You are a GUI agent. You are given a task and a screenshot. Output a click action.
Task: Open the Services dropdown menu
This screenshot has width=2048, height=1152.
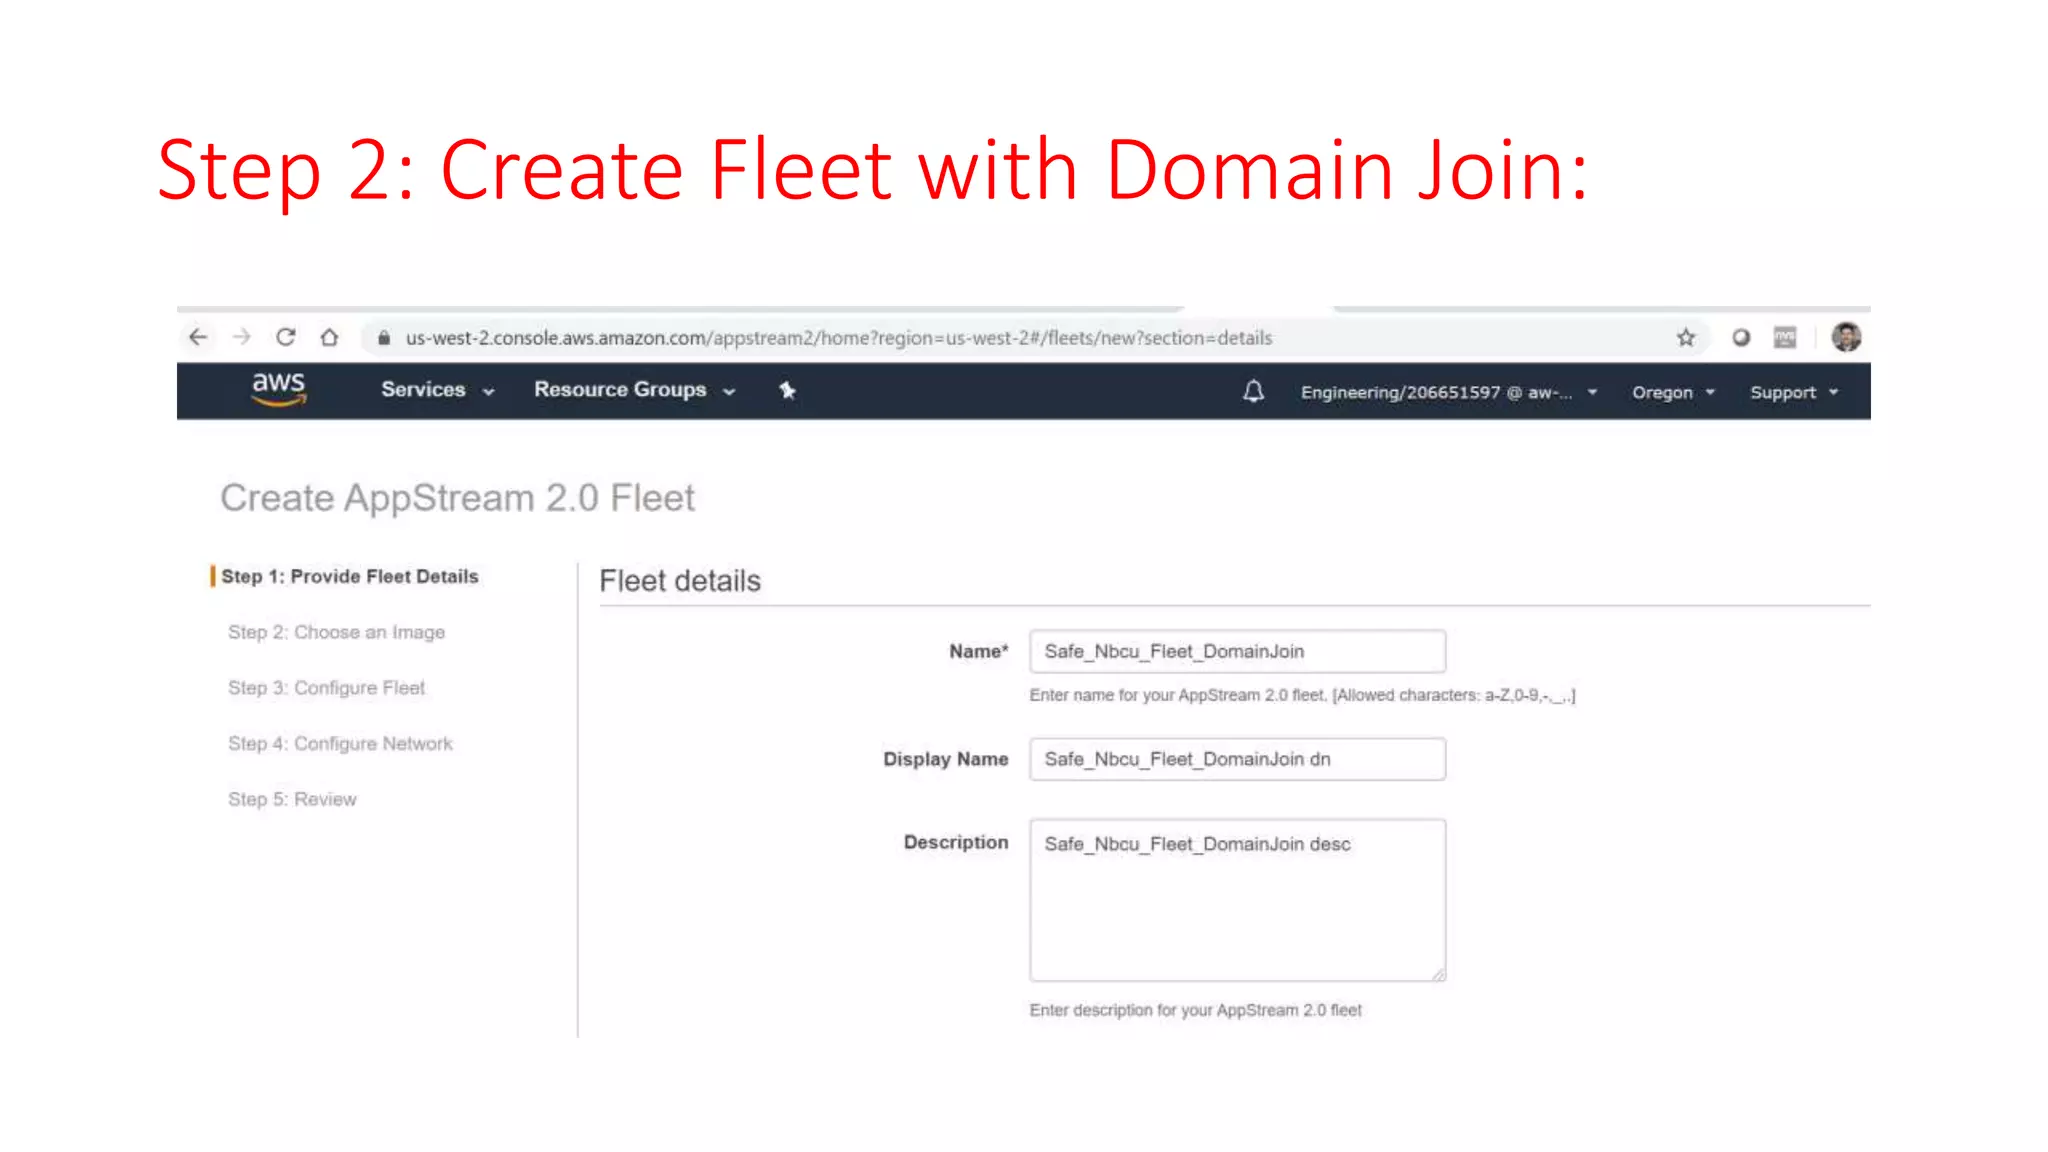click(x=438, y=390)
